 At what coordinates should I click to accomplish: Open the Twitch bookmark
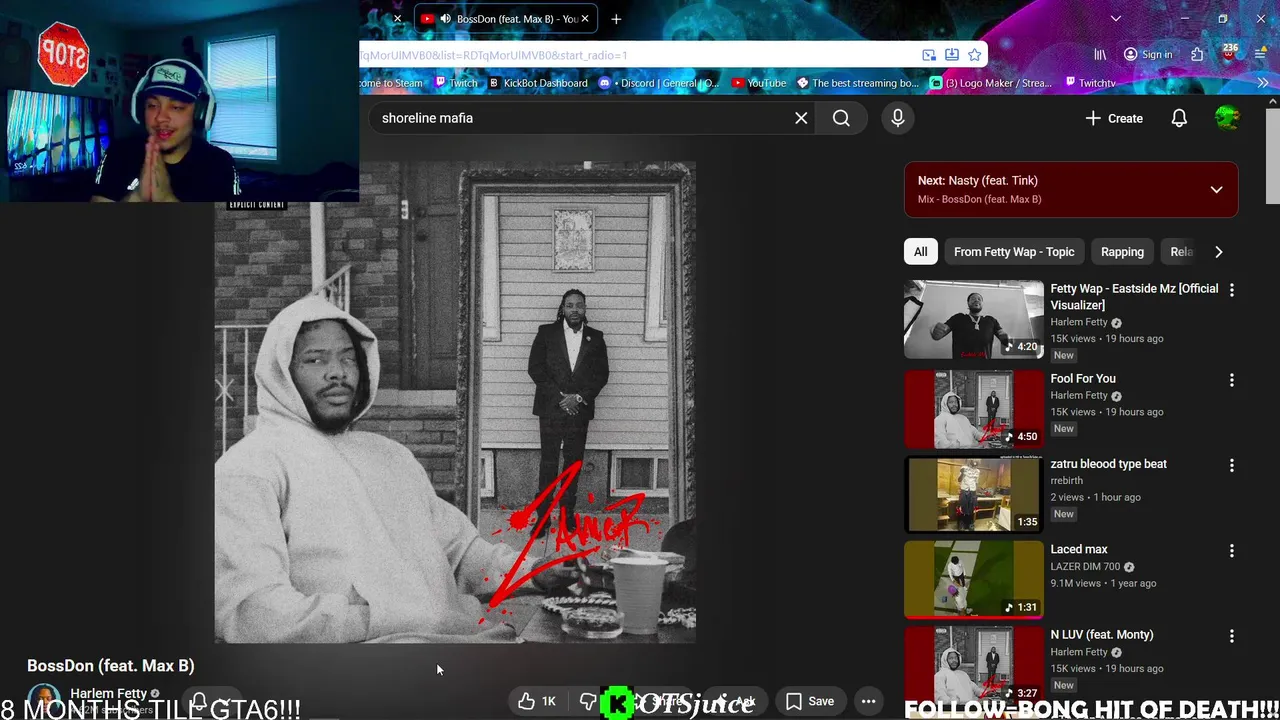[x=455, y=83]
